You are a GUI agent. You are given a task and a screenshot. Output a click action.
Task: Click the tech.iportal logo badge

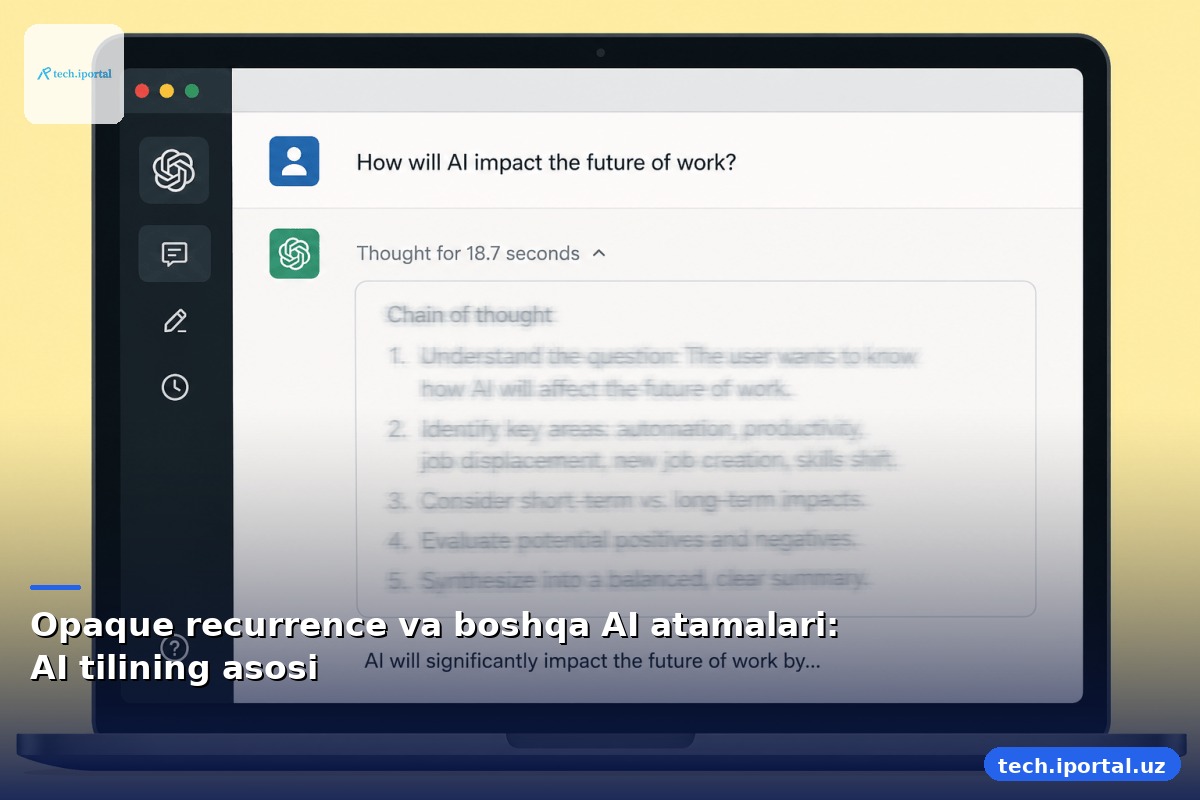(x=74, y=74)
